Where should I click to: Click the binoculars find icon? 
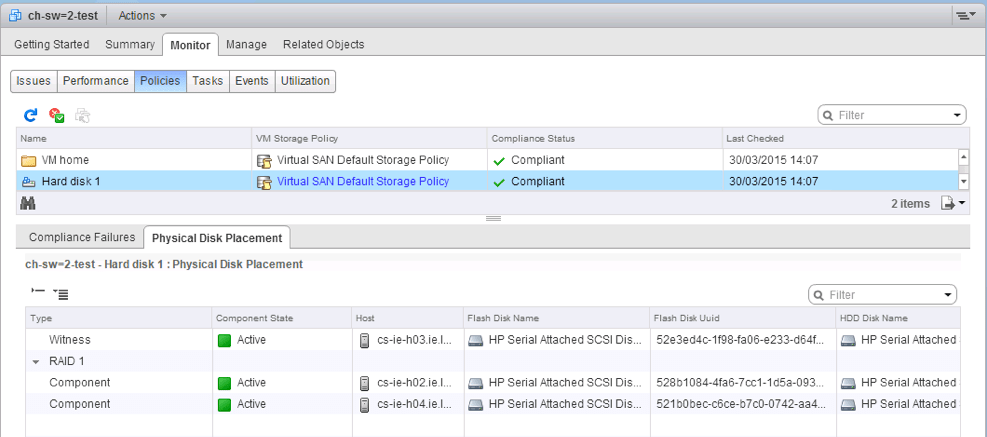click(x=29, y=203)
